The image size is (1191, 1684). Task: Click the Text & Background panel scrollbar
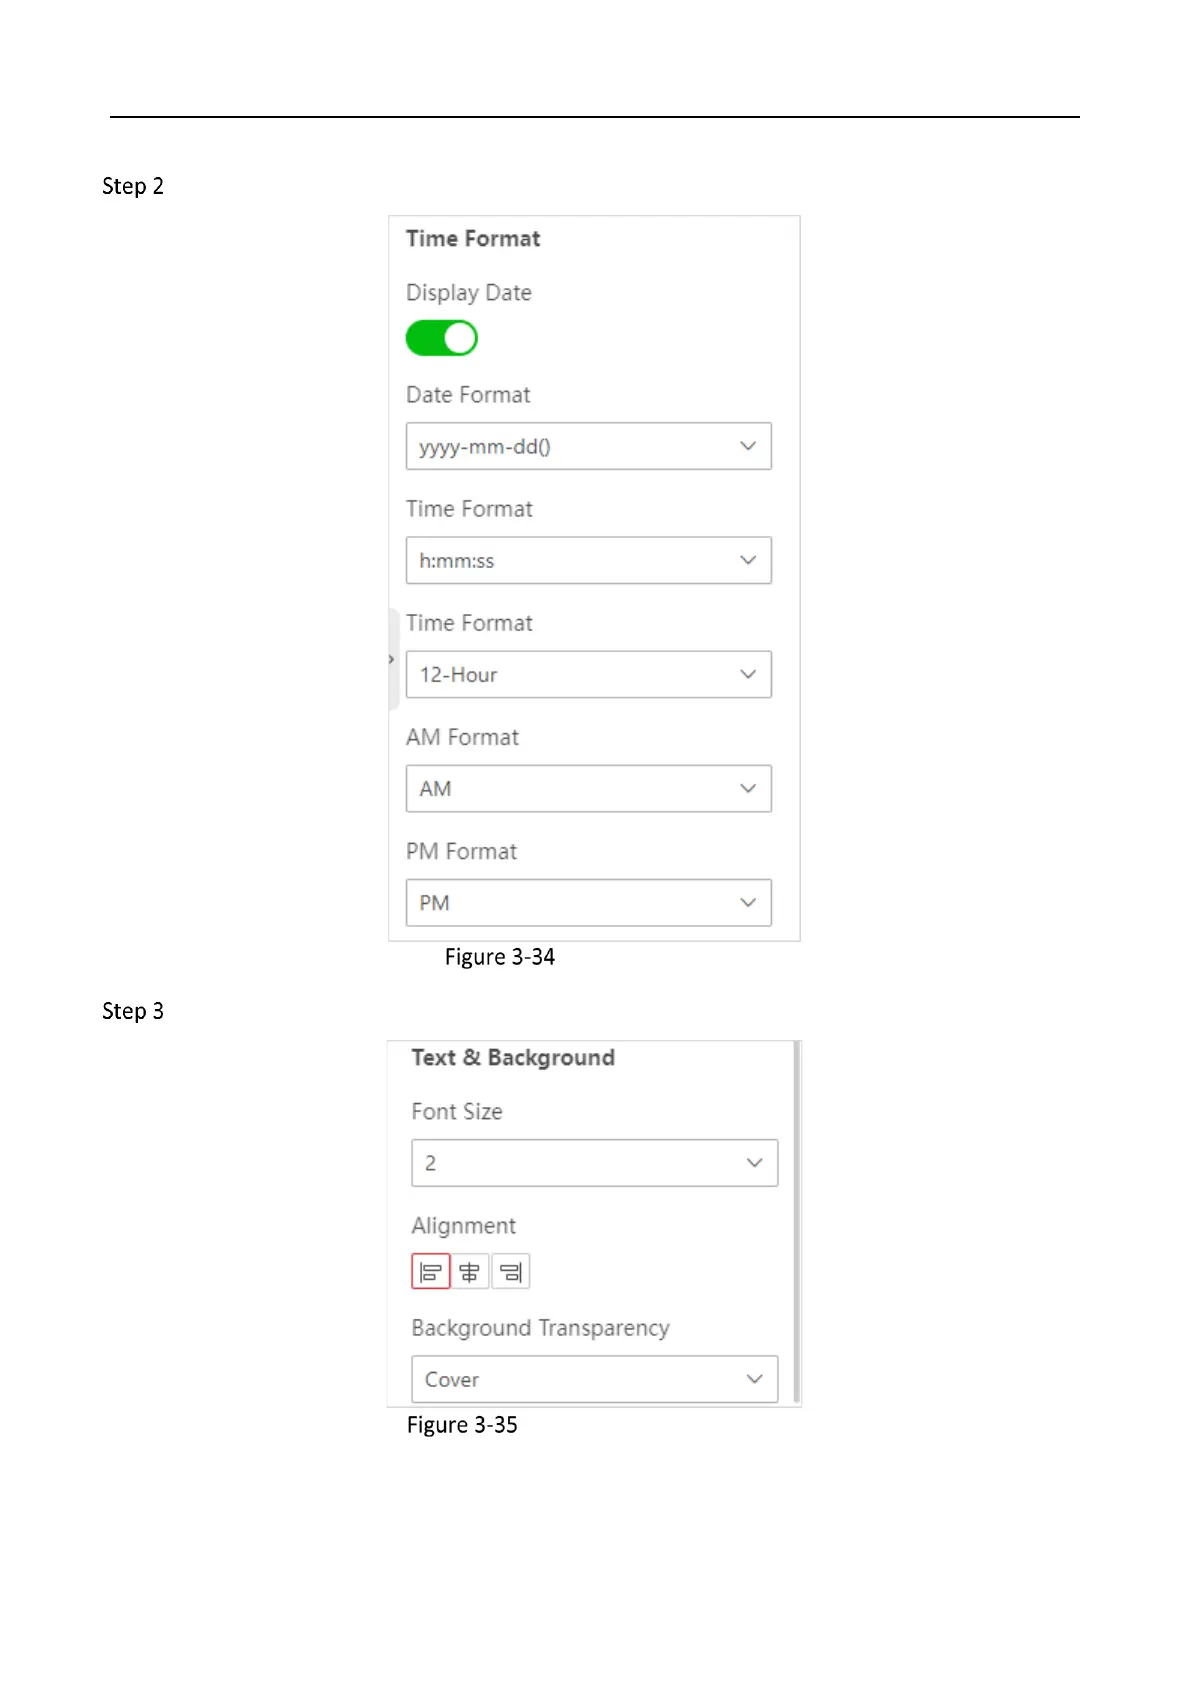[x=796, y=1221]
